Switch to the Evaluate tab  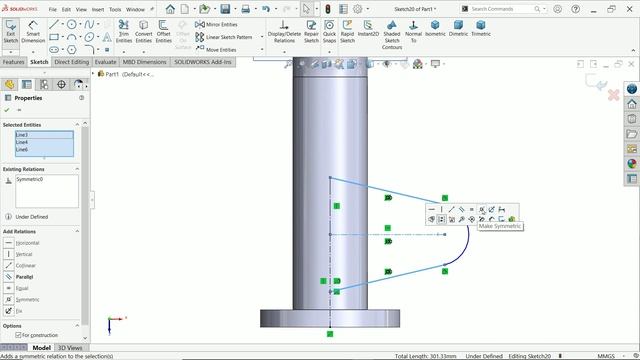pos(105,62)
